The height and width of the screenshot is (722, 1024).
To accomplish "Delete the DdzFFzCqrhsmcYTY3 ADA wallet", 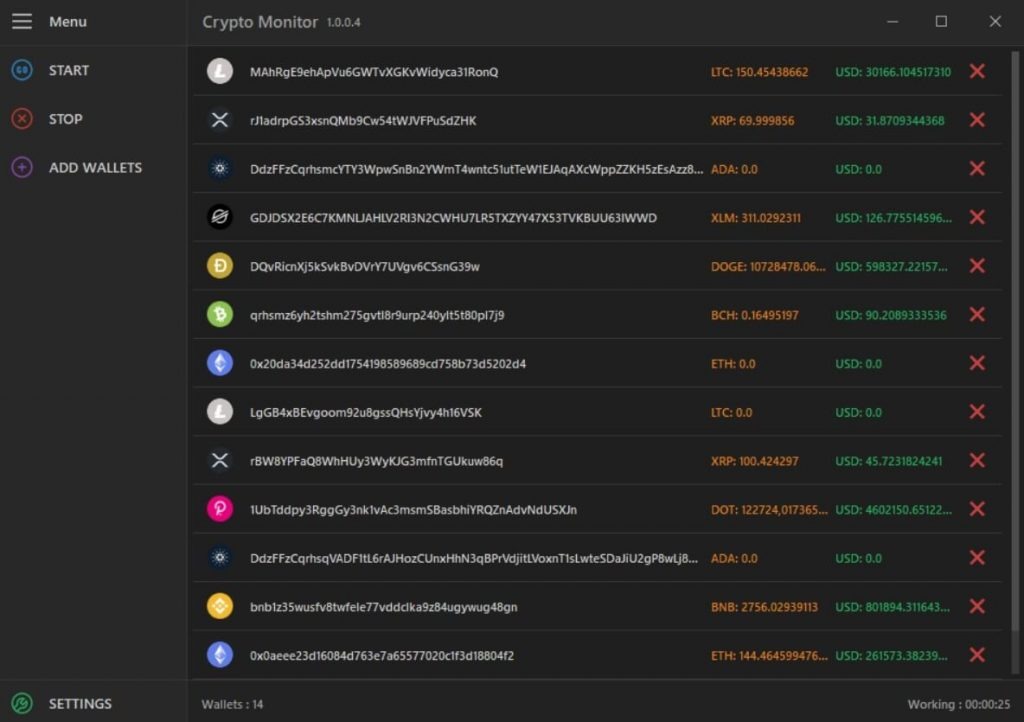I will (977, 168).
